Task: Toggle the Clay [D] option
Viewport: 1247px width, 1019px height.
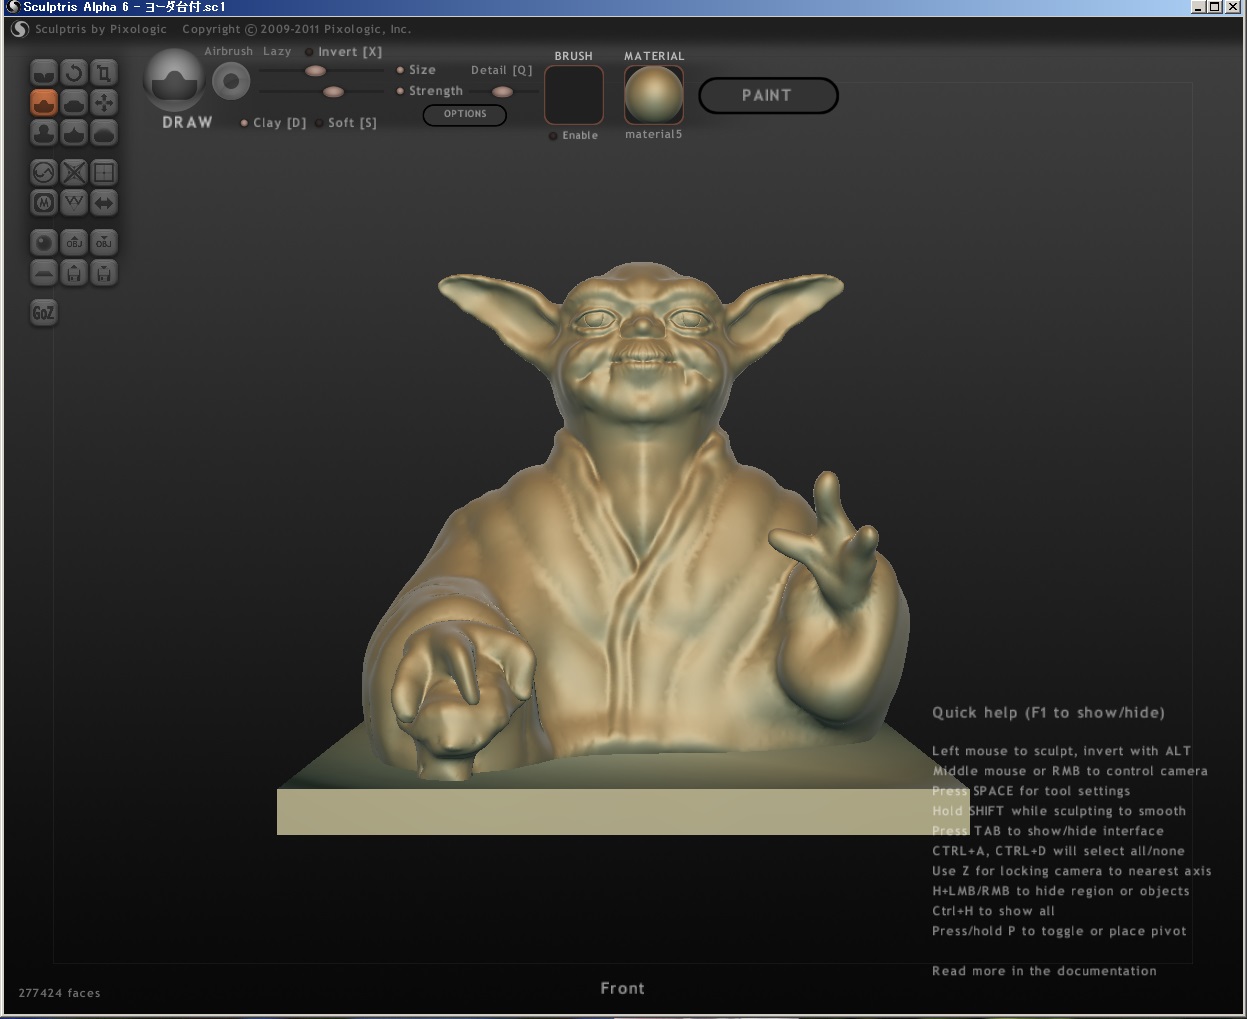Action: (244, 123)
